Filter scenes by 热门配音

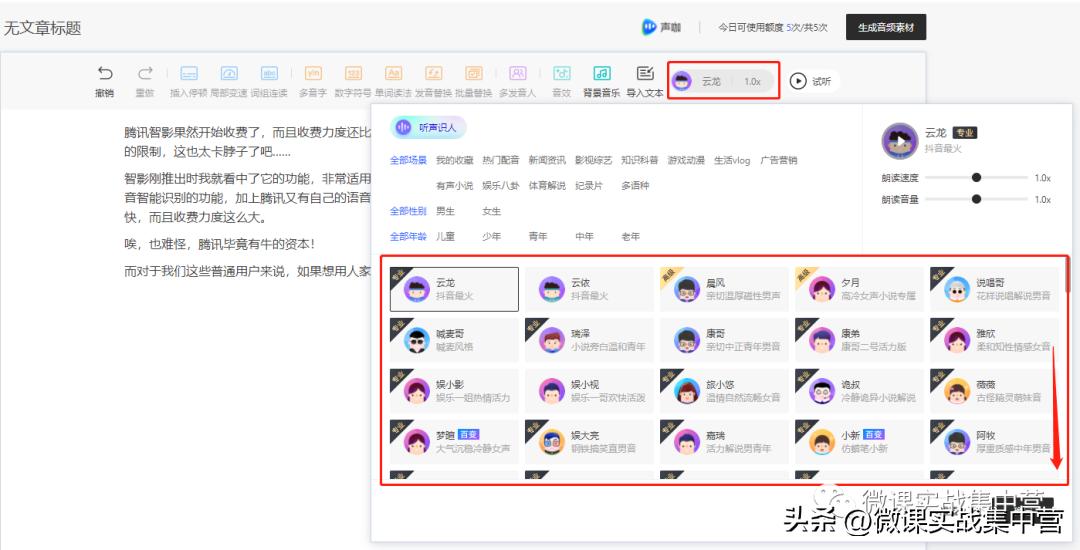(x=501, y=160)
